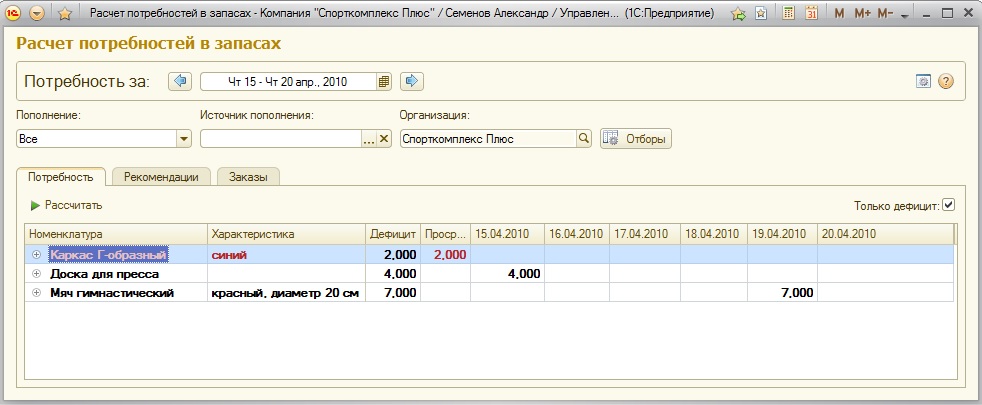Open the calculator icon in title bar
982x405 pixels.
789,14
